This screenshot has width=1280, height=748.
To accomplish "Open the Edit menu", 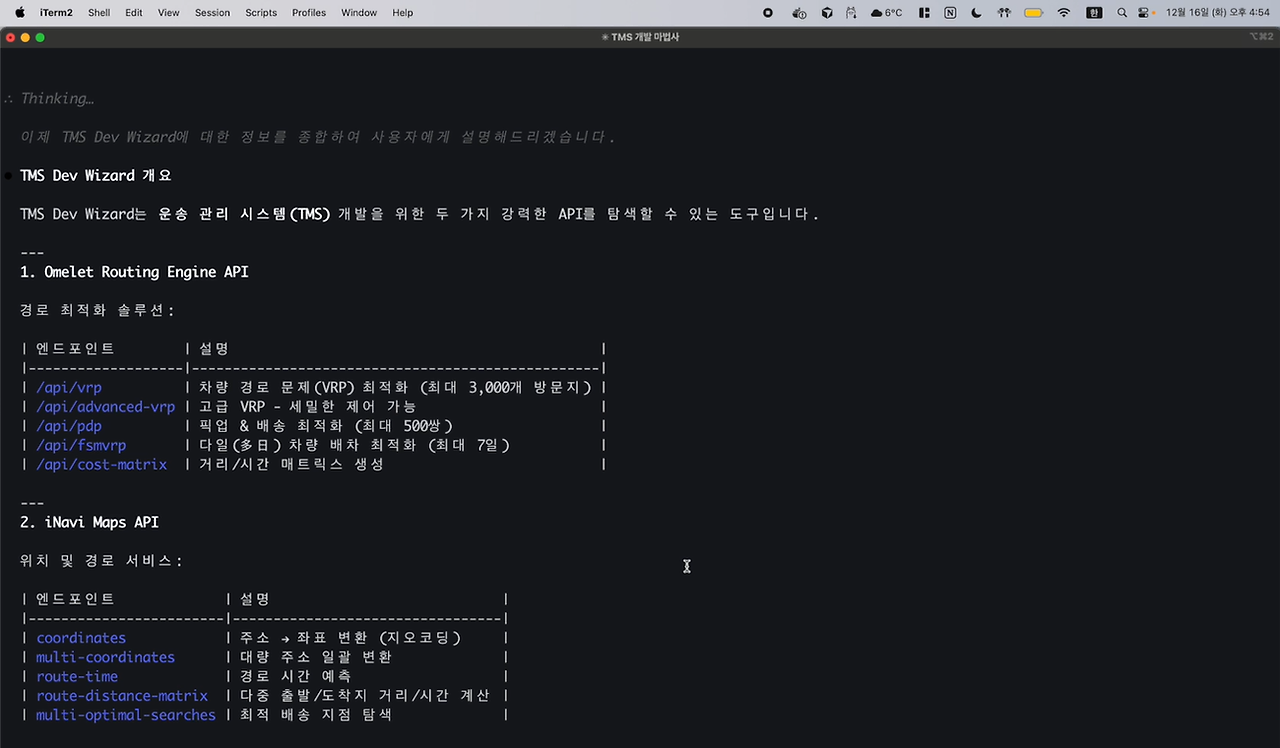I will click(x=133, y=13).
